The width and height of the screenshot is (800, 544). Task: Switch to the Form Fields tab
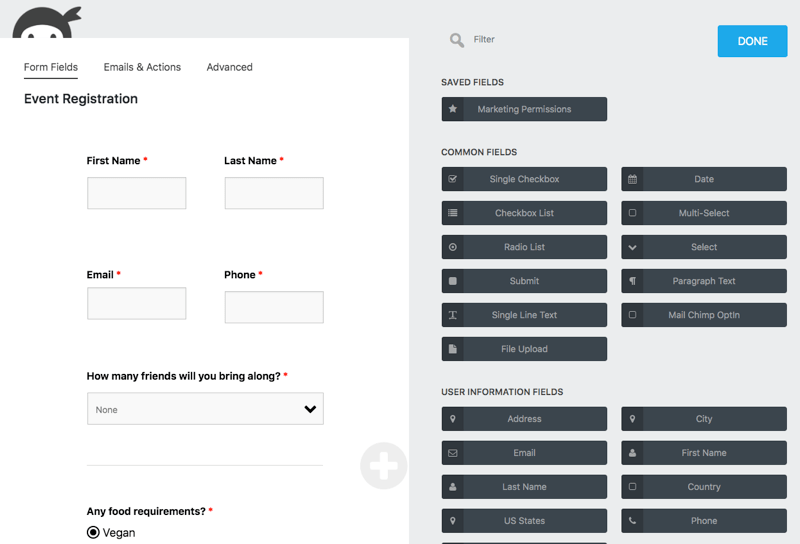pyautogui.click(x=51, y=67)
